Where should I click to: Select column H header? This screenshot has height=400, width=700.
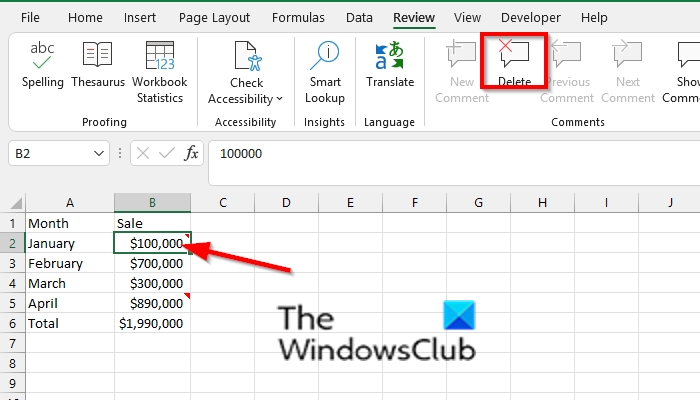[542, 203]
